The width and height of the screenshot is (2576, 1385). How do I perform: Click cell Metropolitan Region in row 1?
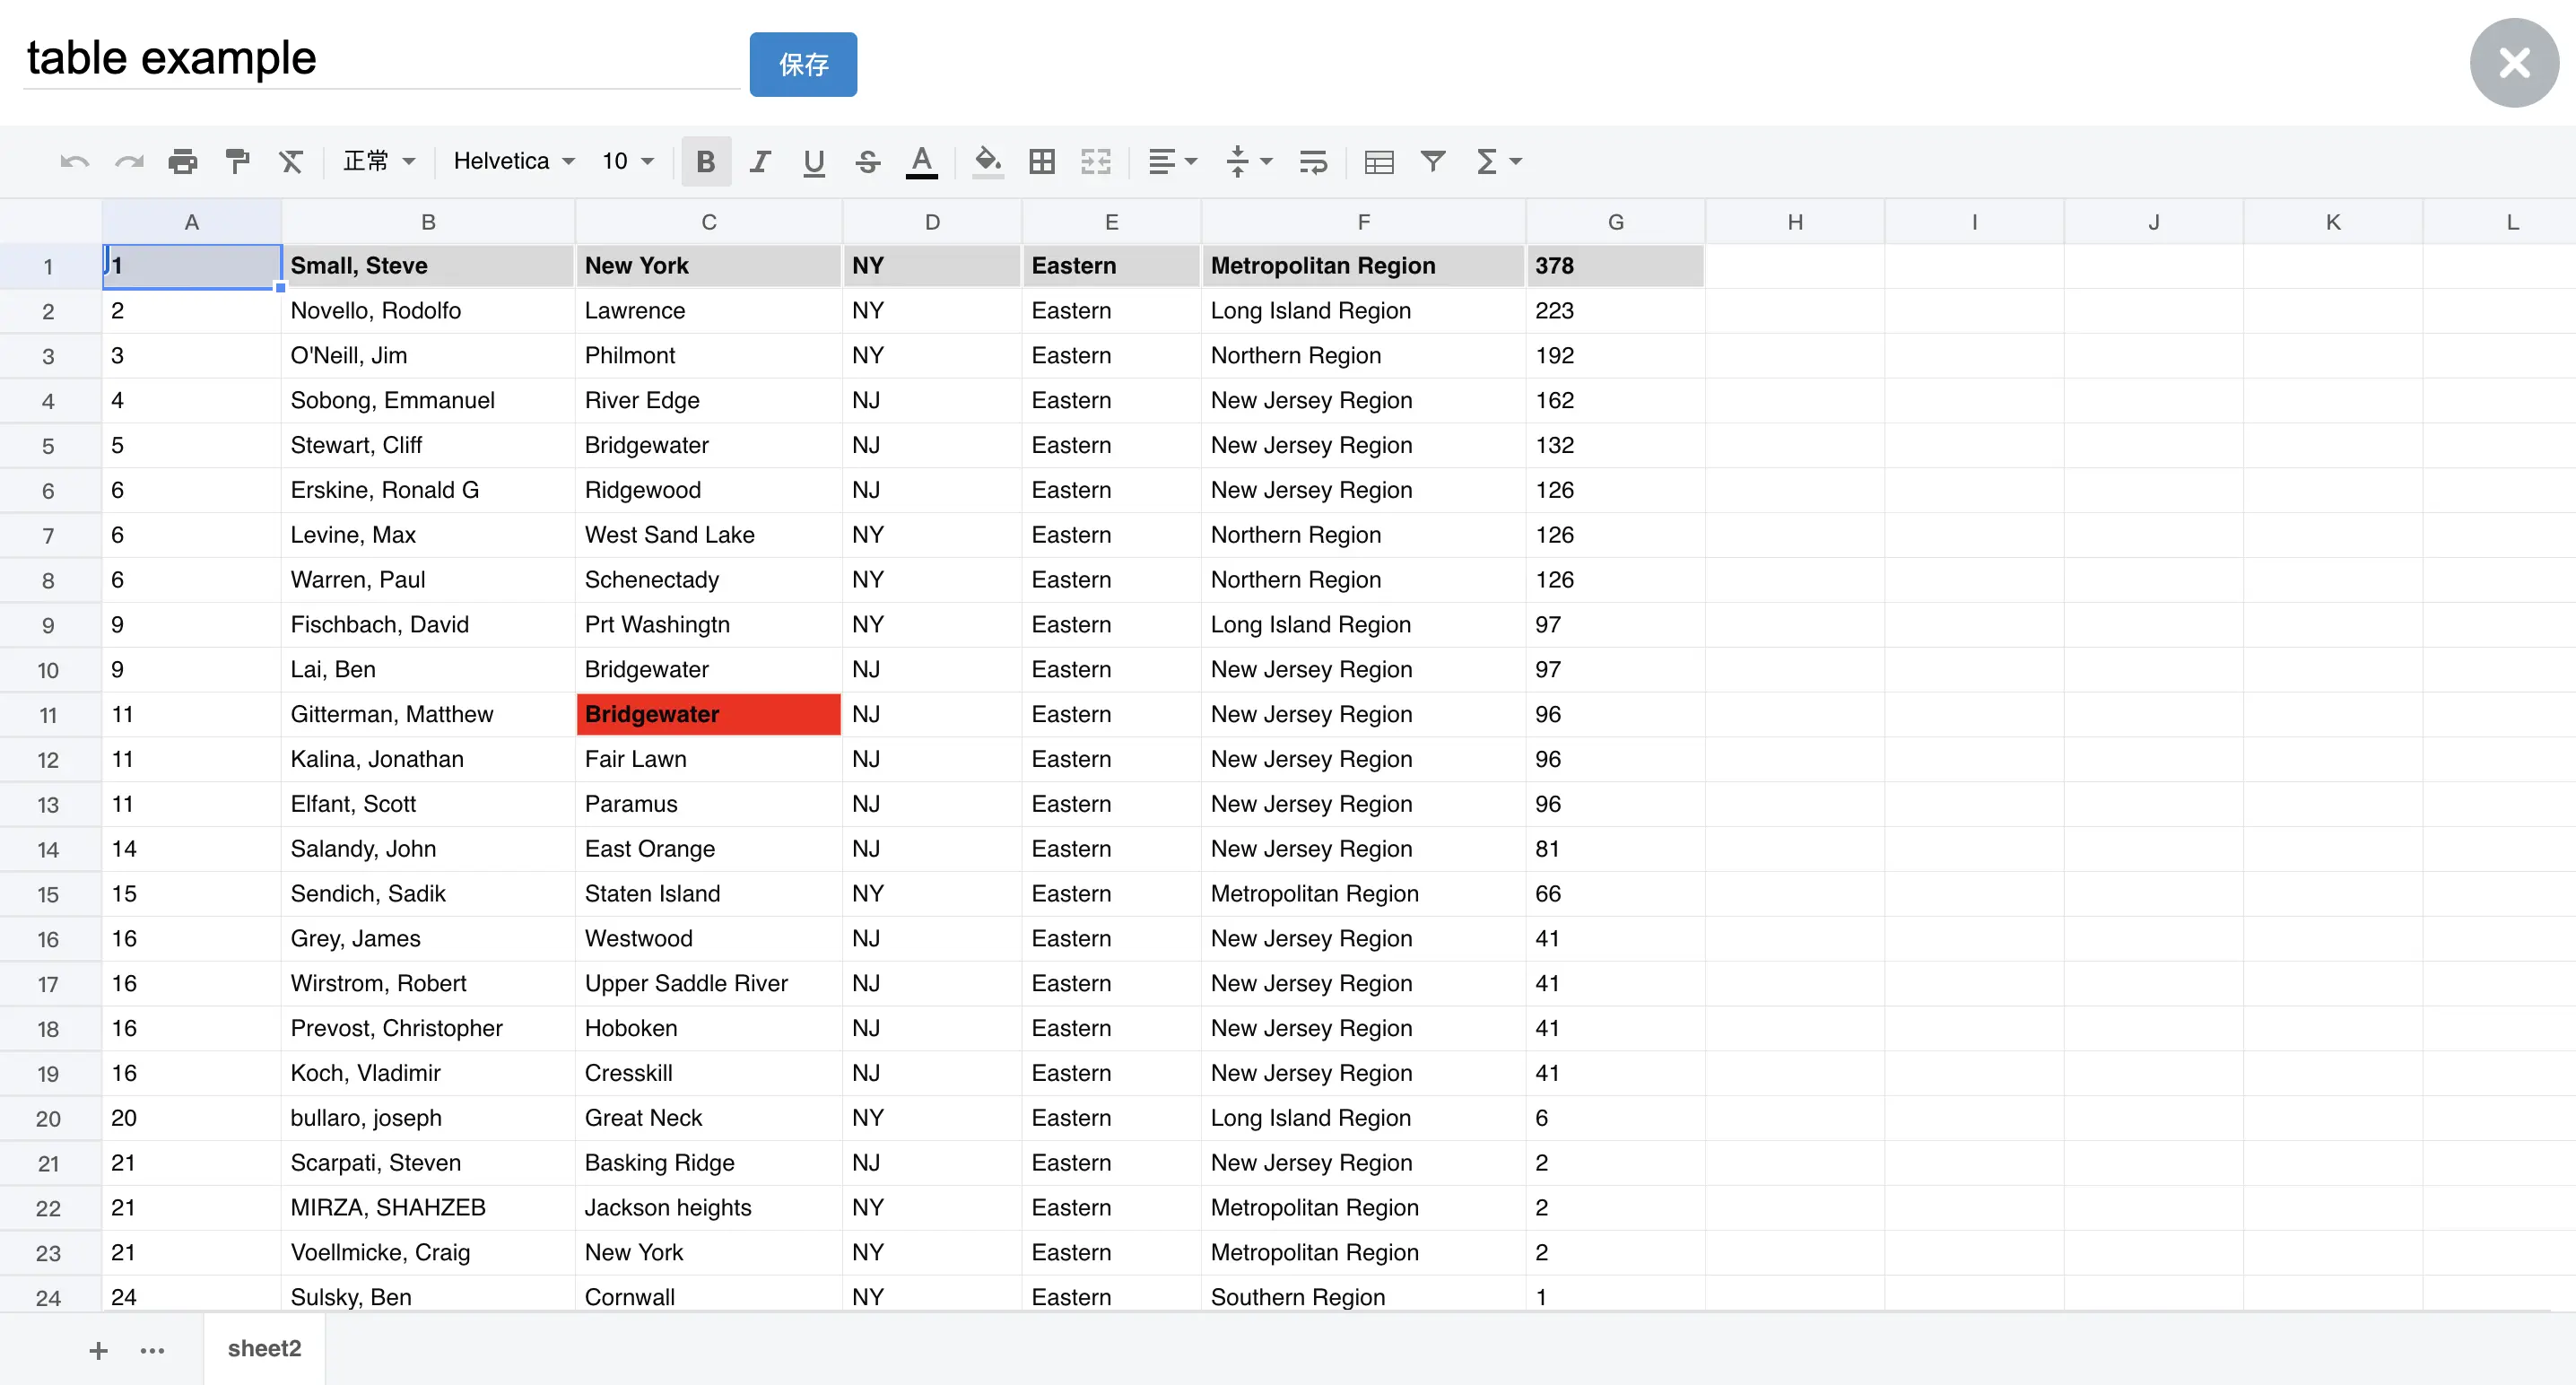point(1364,266)
